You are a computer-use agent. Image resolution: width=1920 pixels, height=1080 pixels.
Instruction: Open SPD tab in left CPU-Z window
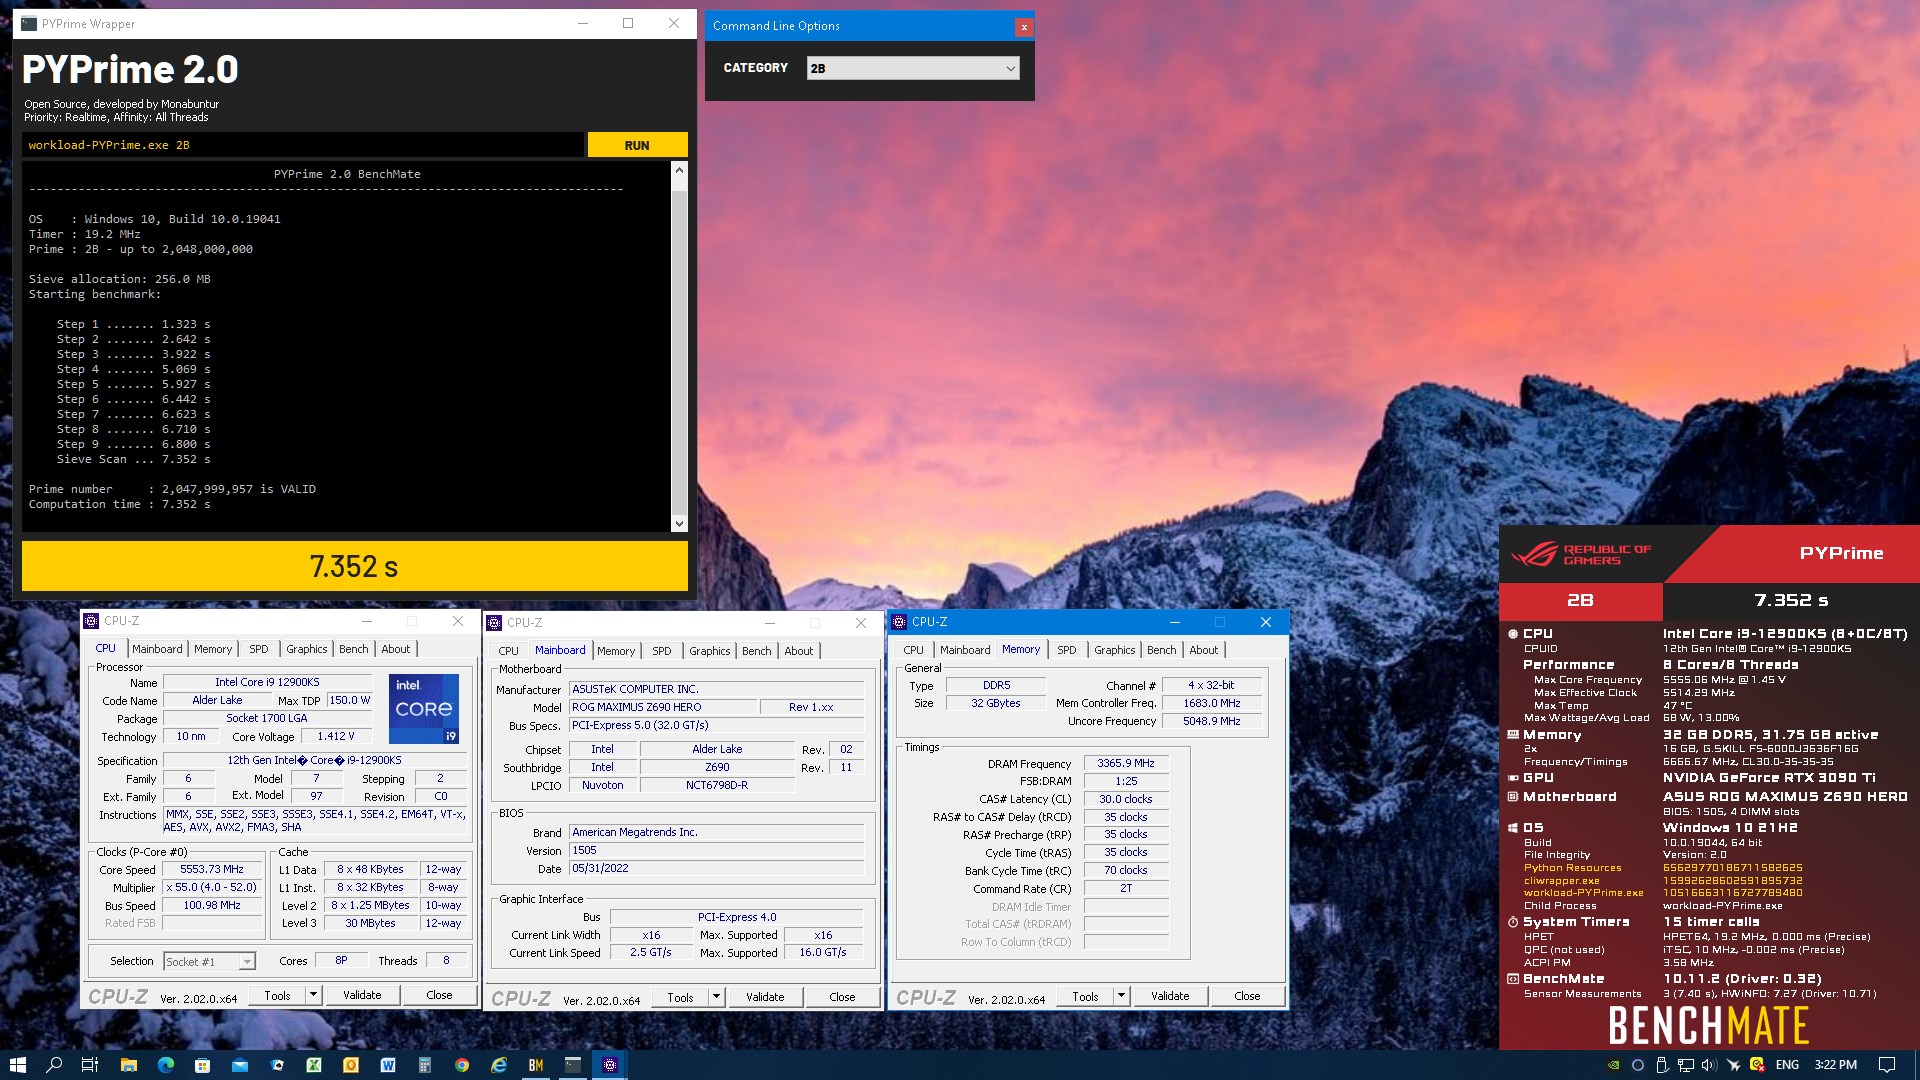click(259, 649)
